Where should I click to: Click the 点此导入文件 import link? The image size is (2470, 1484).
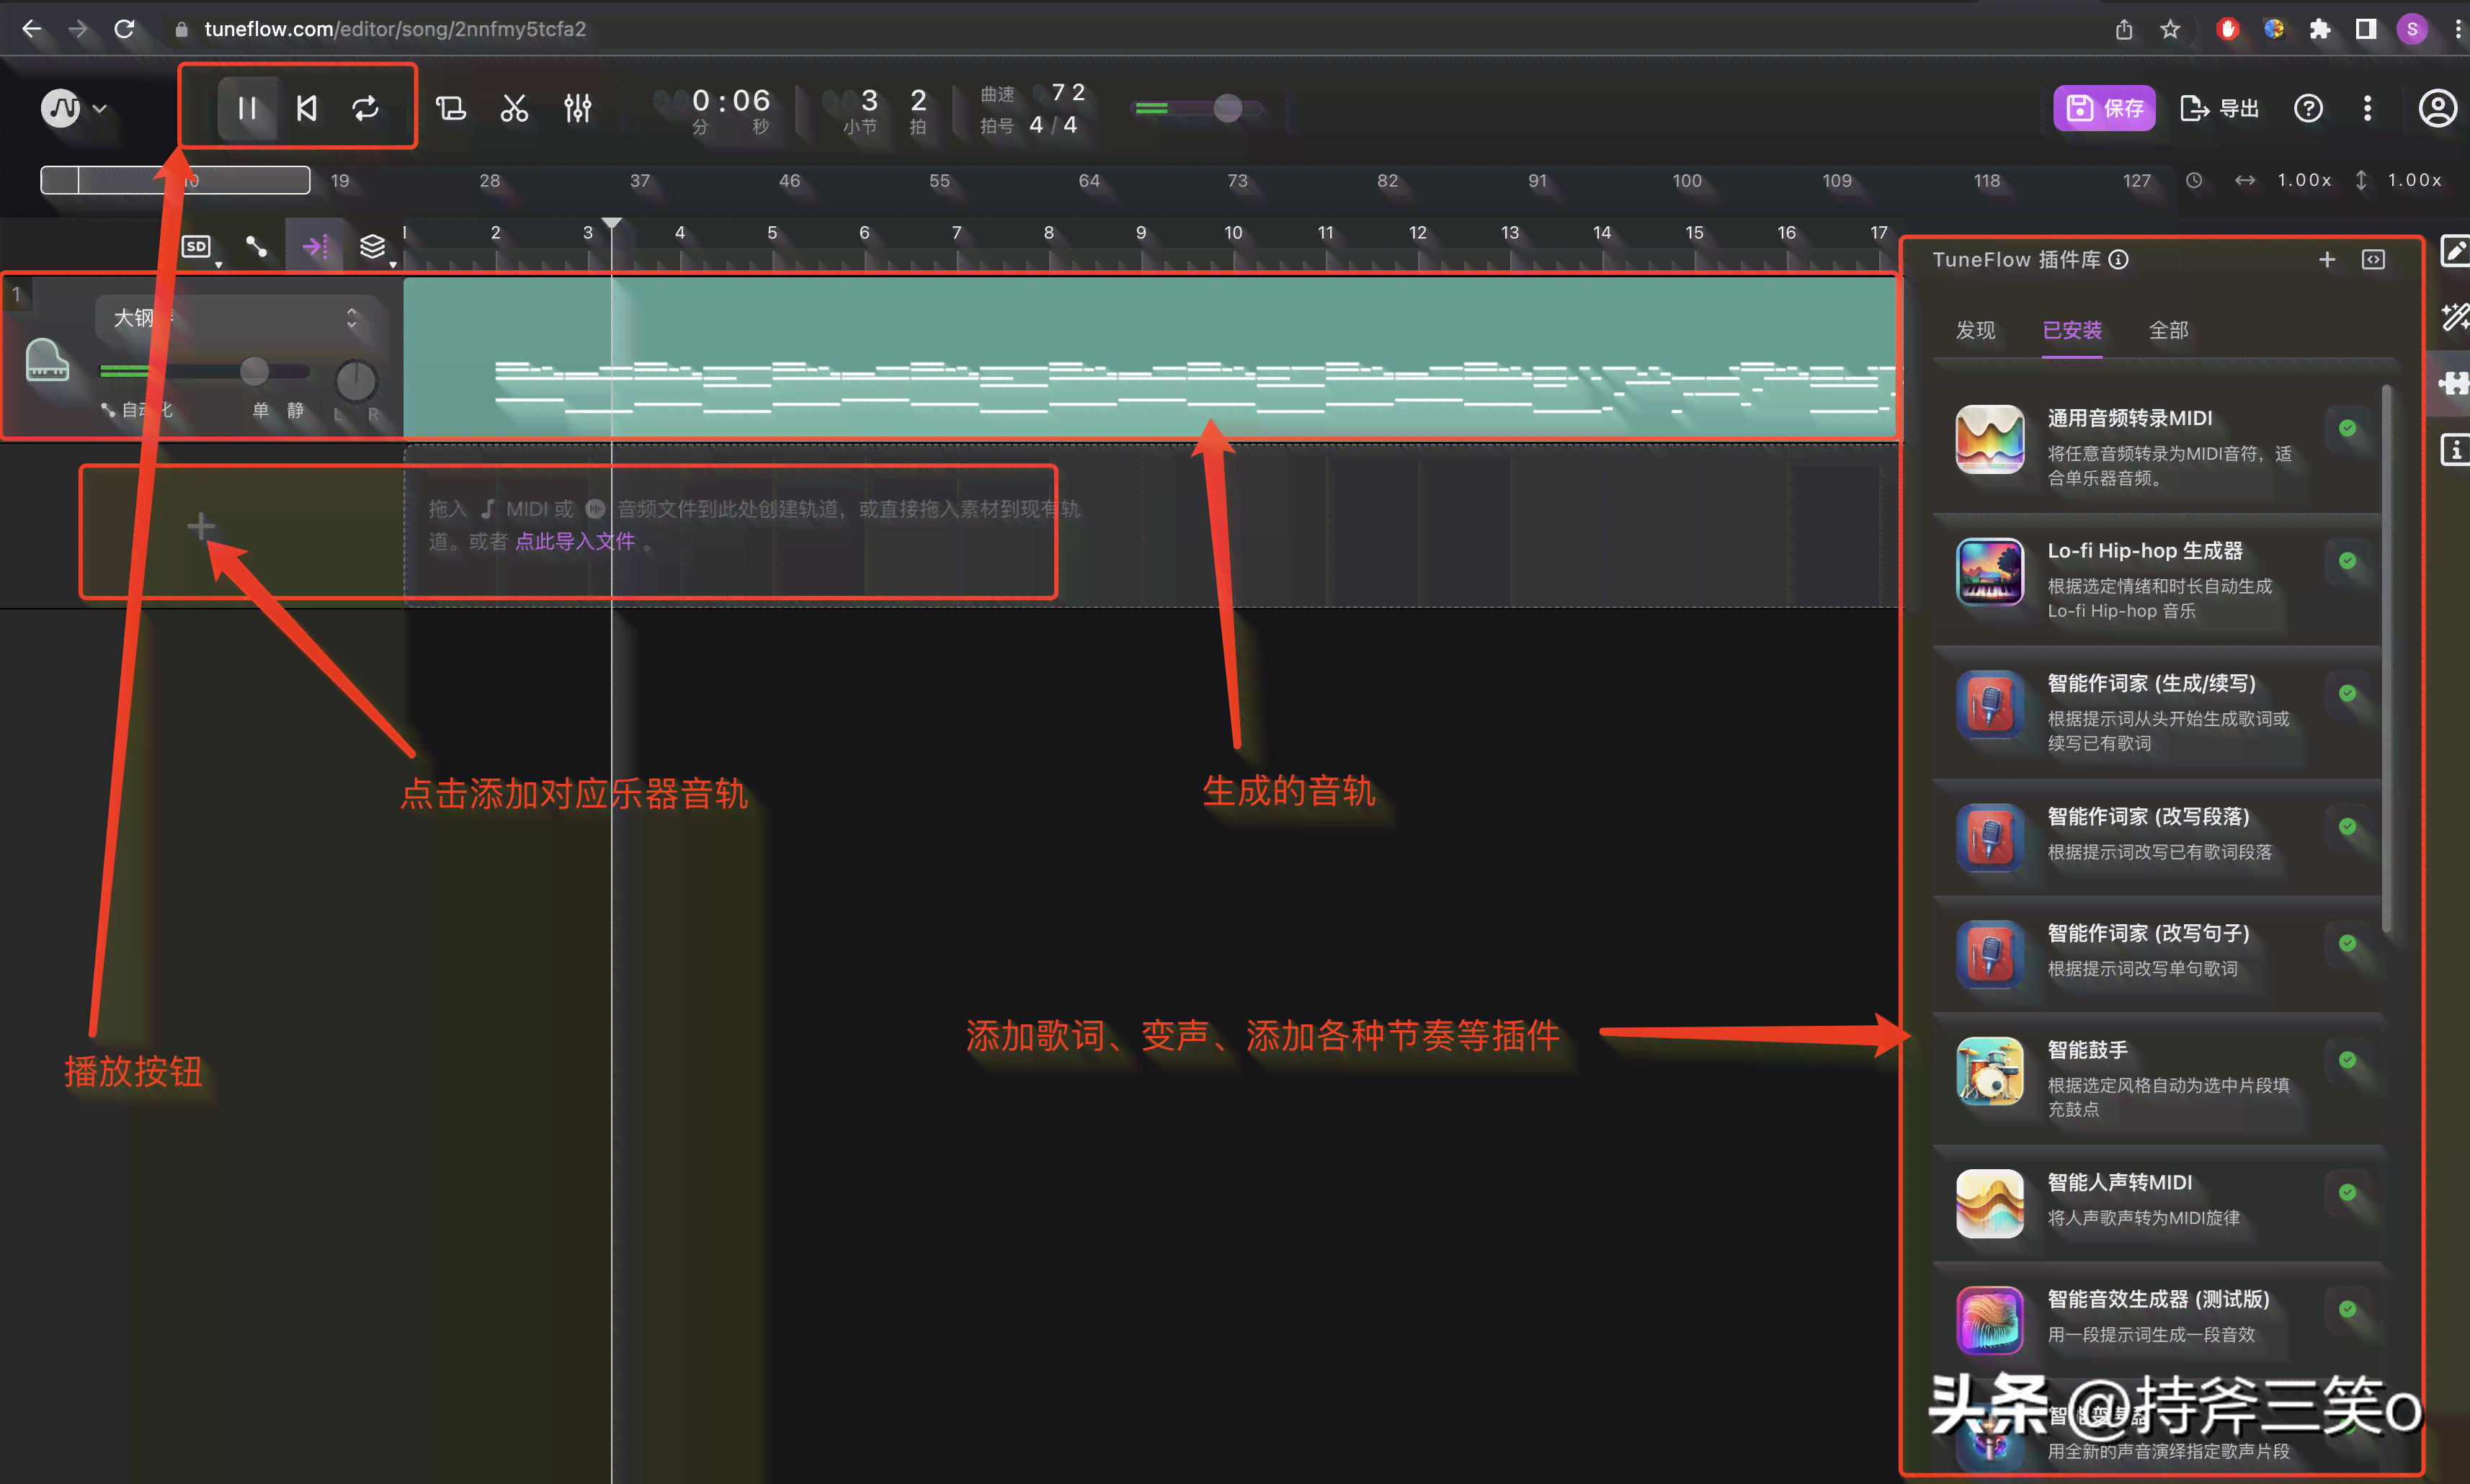pyautogui.click(x=575, y=541)
